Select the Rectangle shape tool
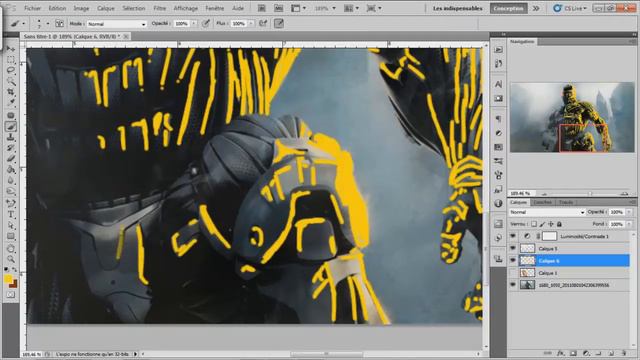640x360 pixels. (x=11, y=236)
